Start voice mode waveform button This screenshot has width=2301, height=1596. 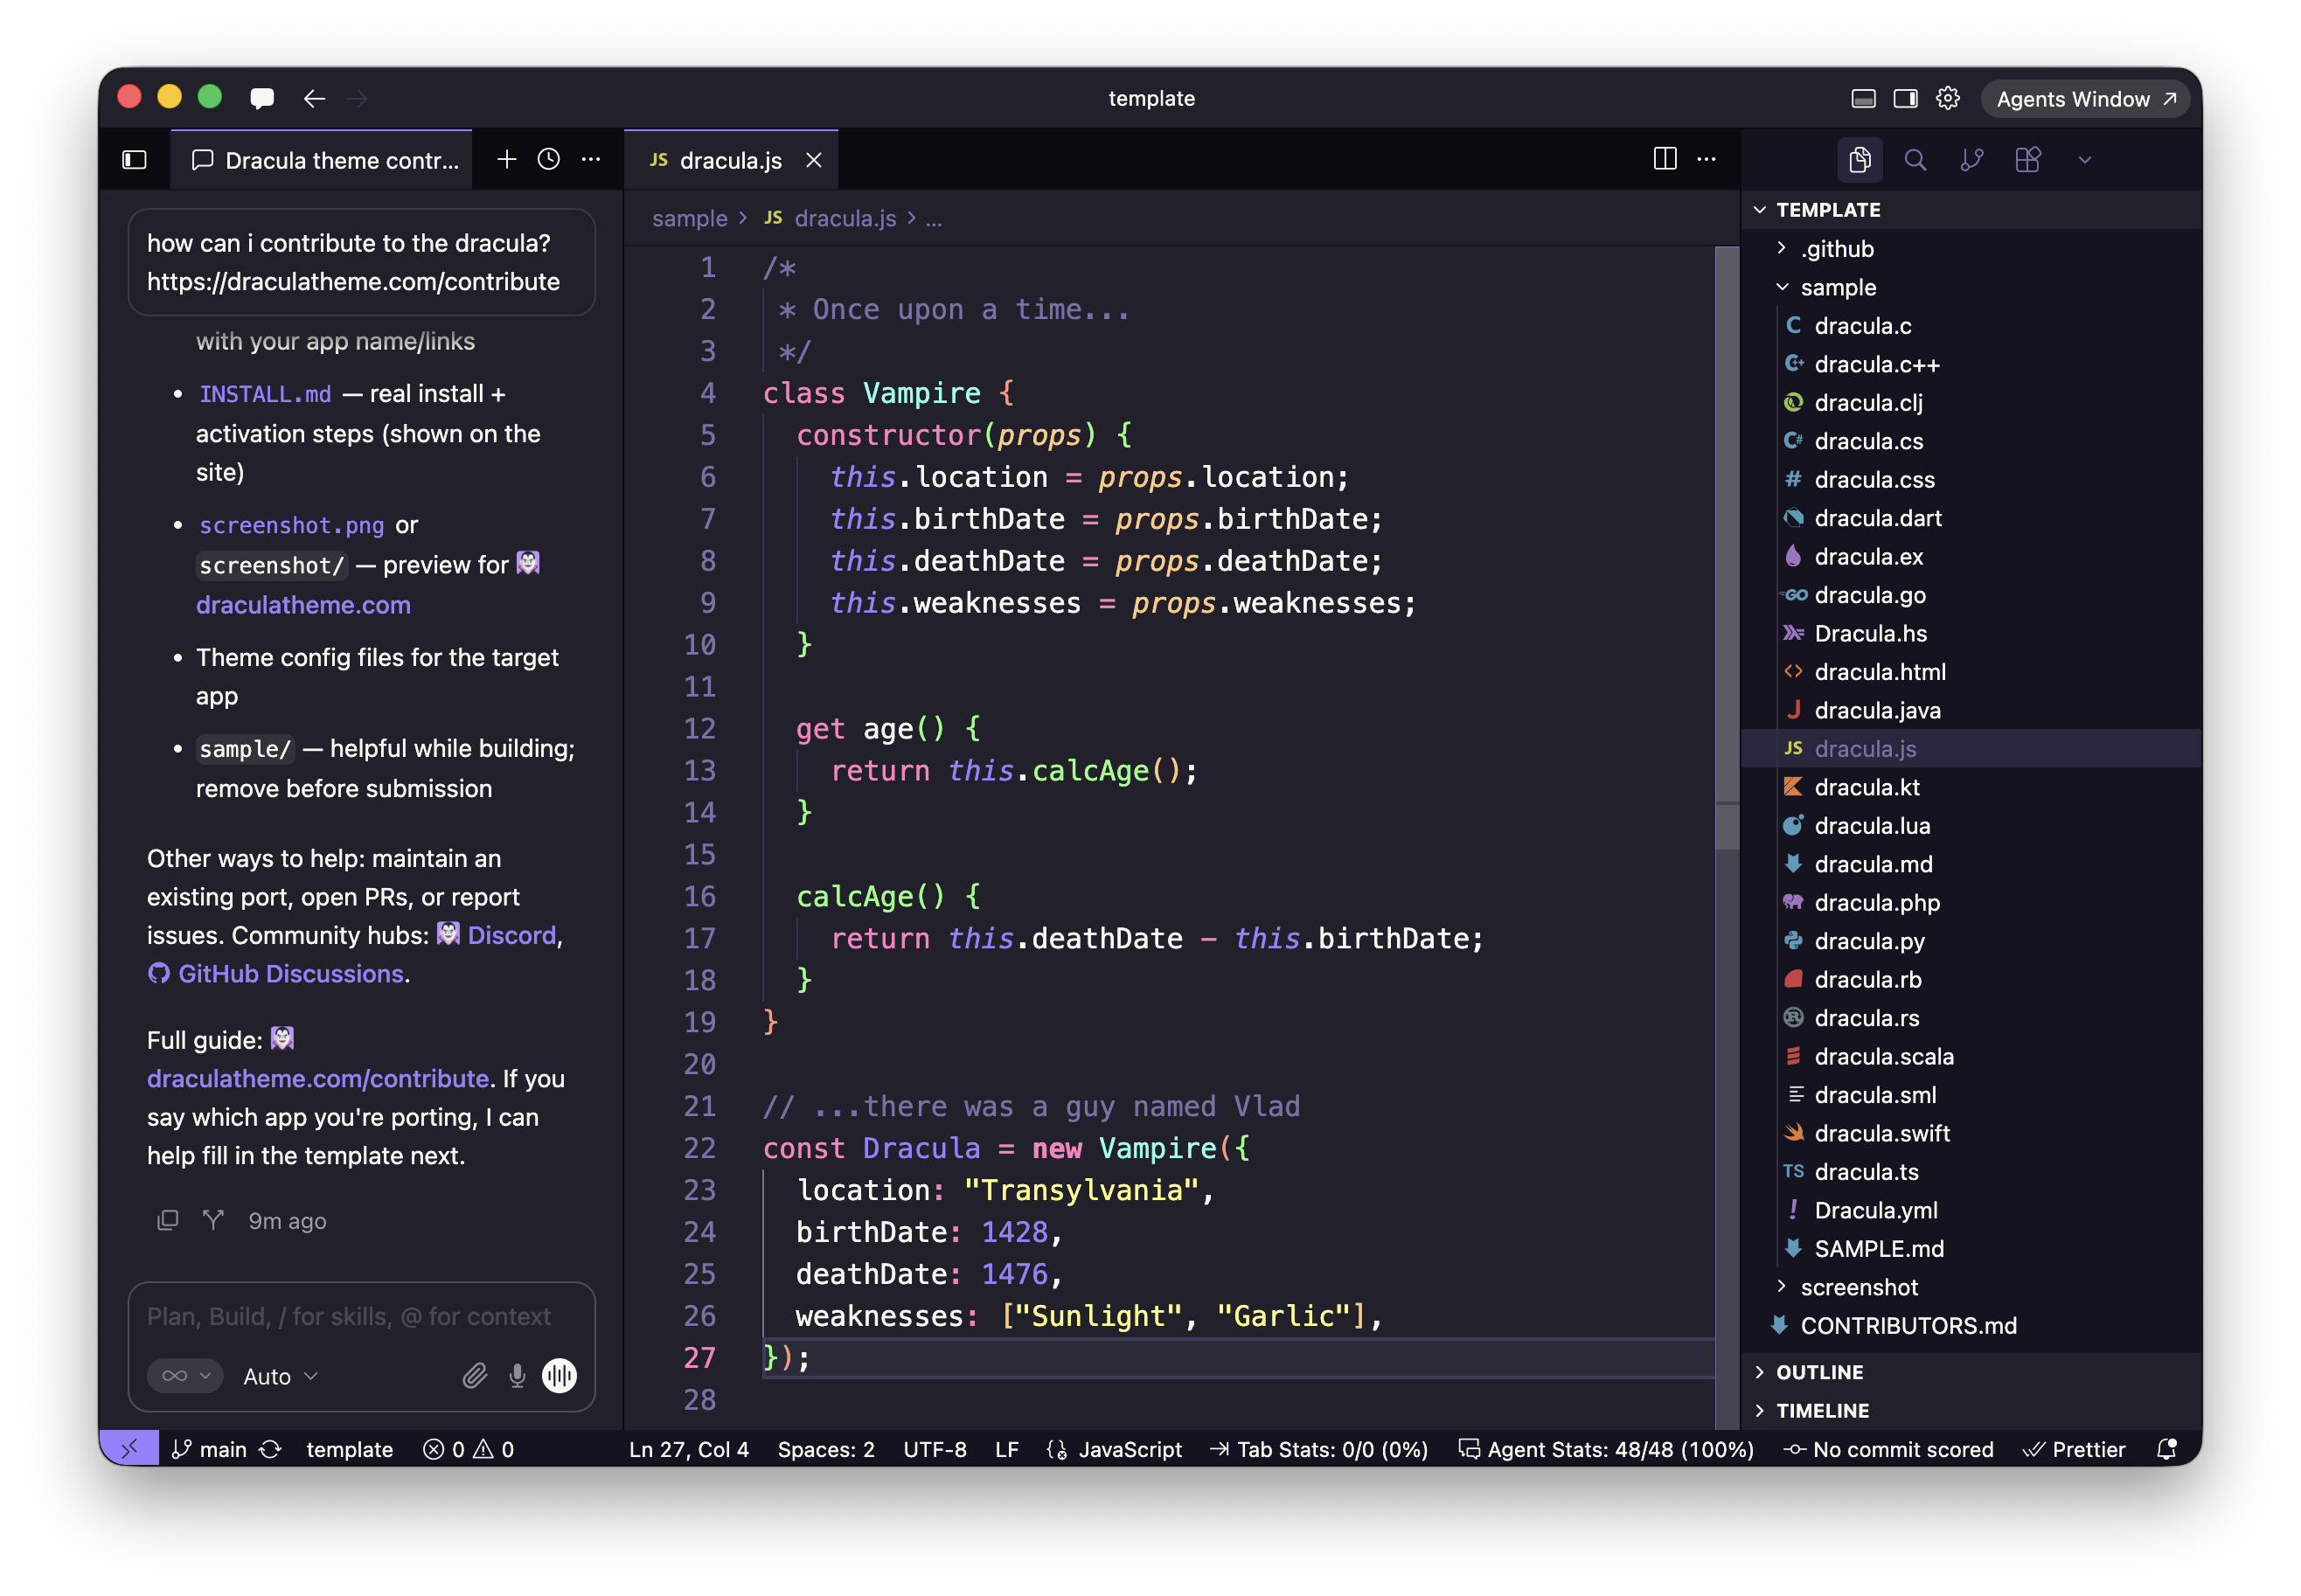(x=559, y=1376)
